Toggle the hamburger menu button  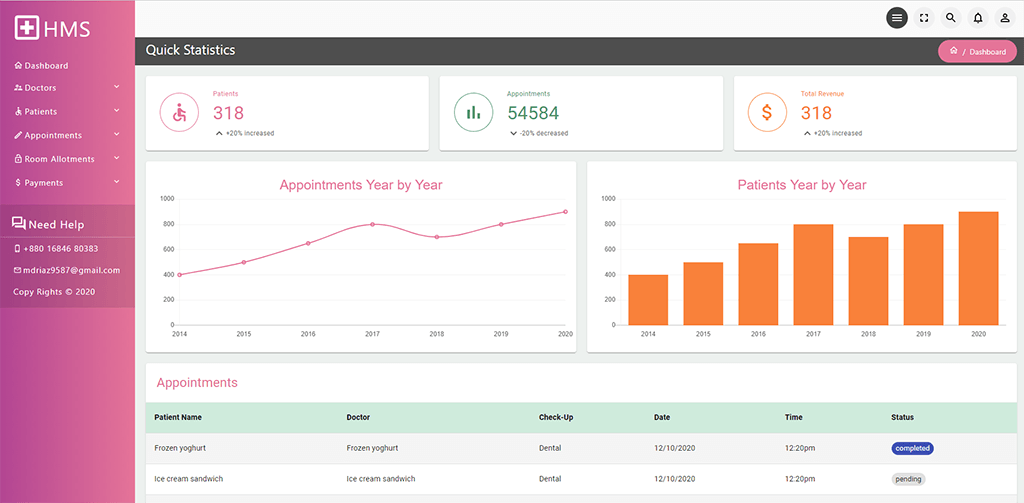point(897,18)
